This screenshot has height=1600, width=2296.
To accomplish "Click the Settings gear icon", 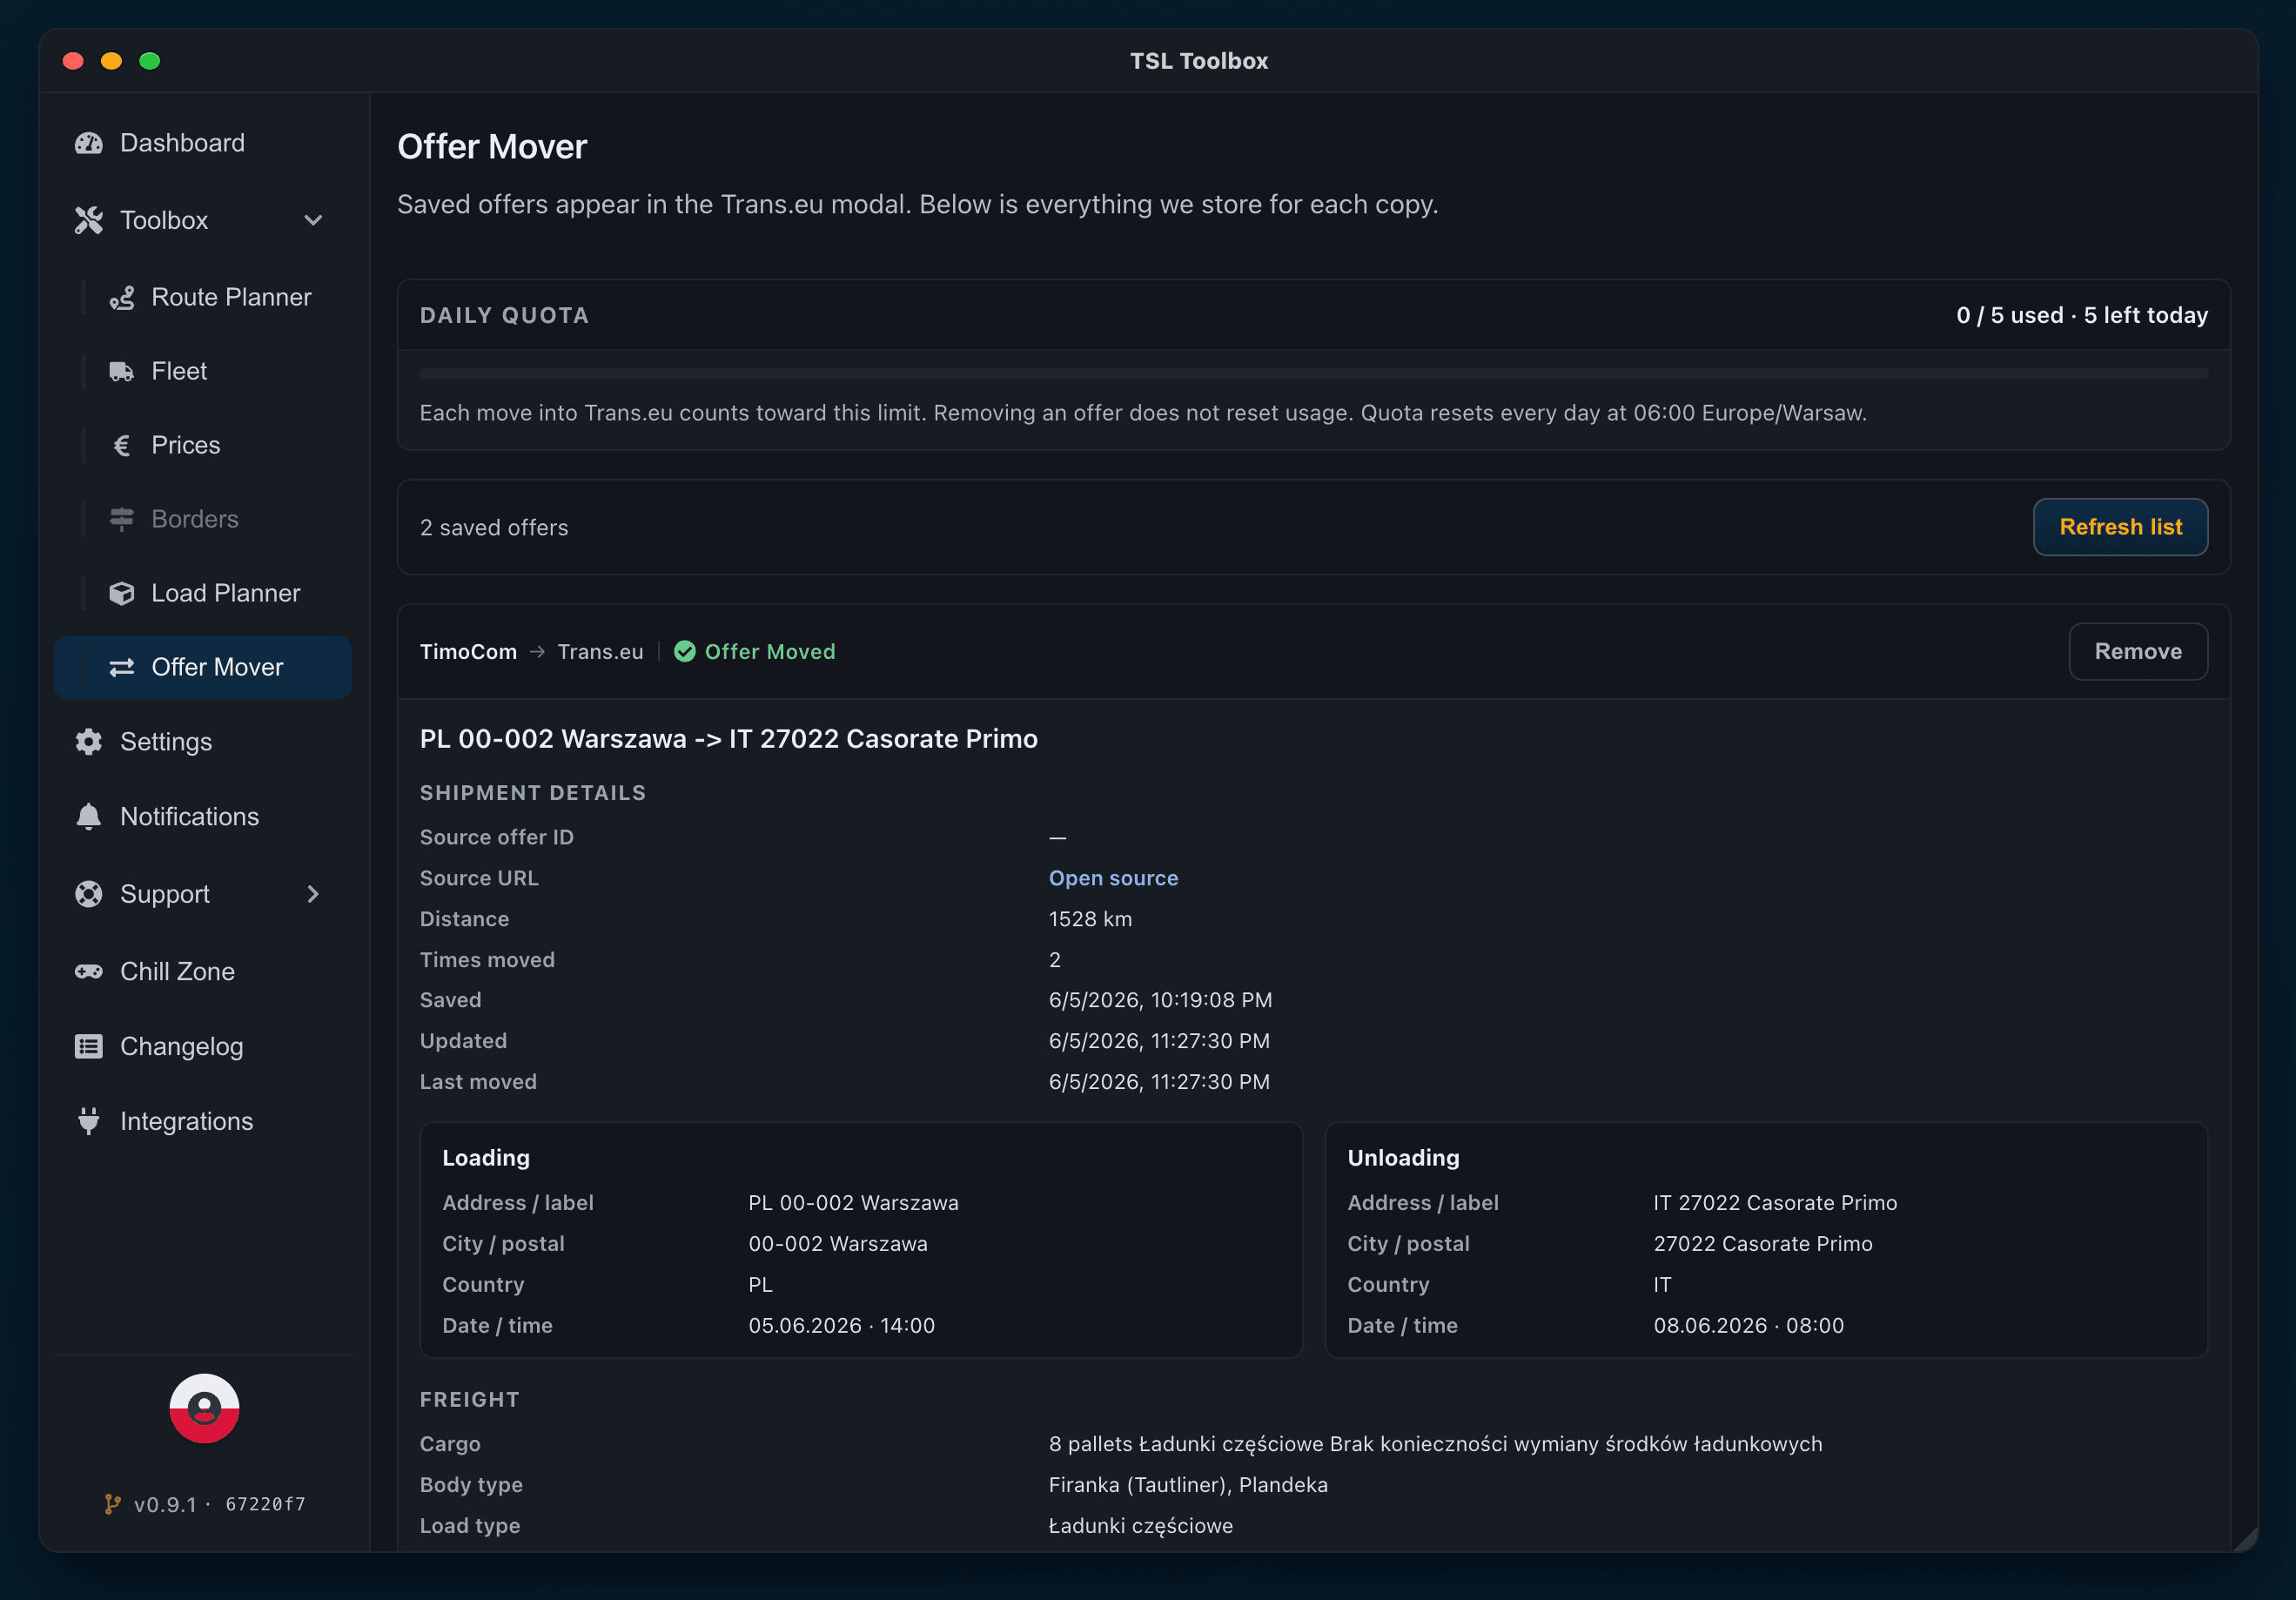I will (x=89, y=742).
